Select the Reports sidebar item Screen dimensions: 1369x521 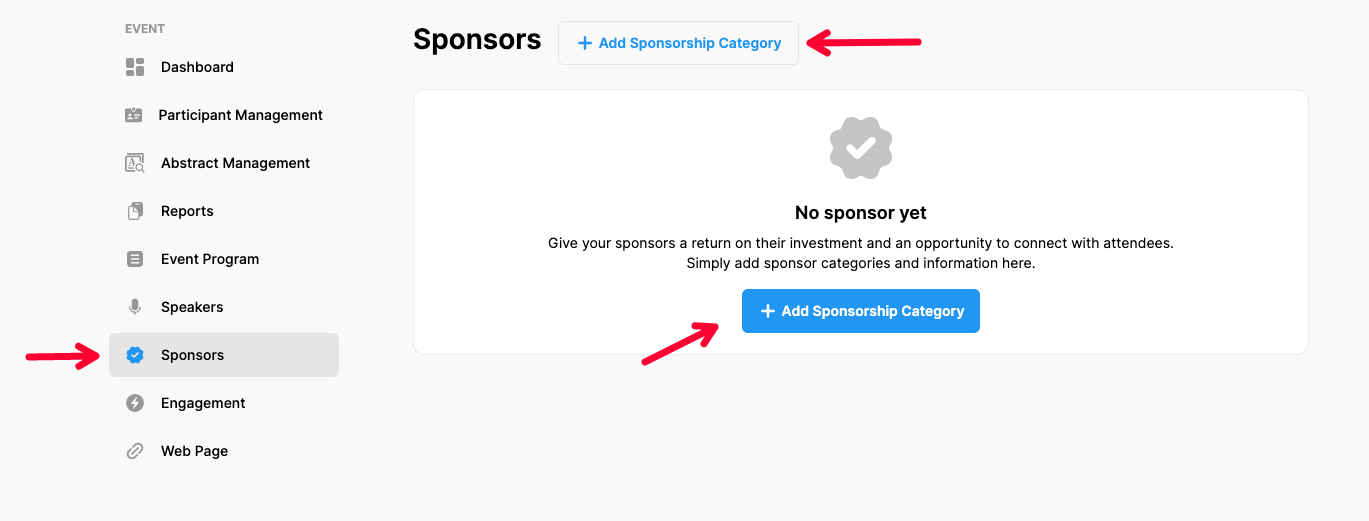point(187,211)
